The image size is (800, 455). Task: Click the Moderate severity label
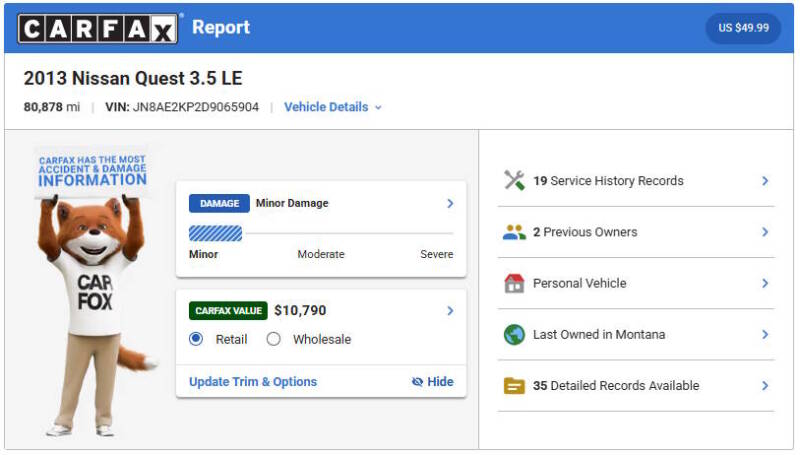321,254
